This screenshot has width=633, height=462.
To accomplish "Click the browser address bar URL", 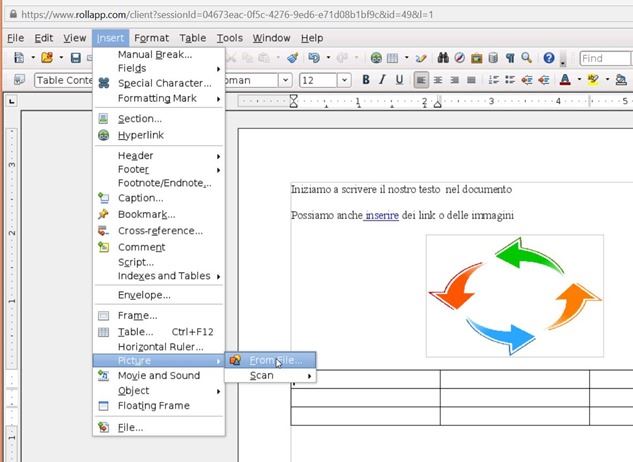I will 227,15.
